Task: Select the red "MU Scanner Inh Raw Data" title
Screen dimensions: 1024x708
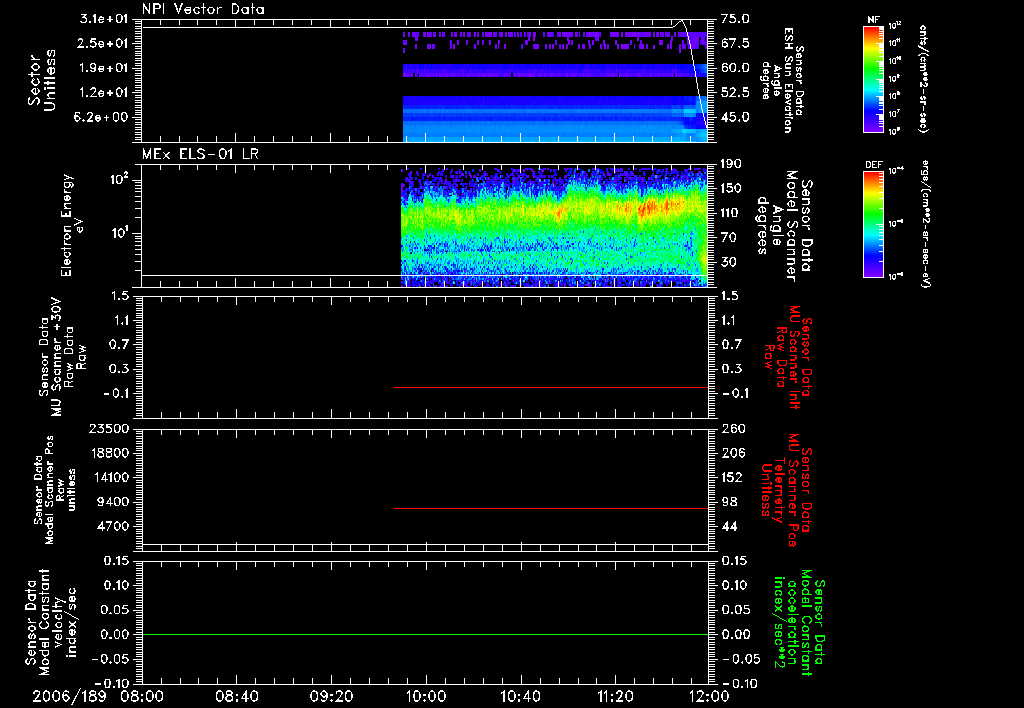Action: (787, 357)
